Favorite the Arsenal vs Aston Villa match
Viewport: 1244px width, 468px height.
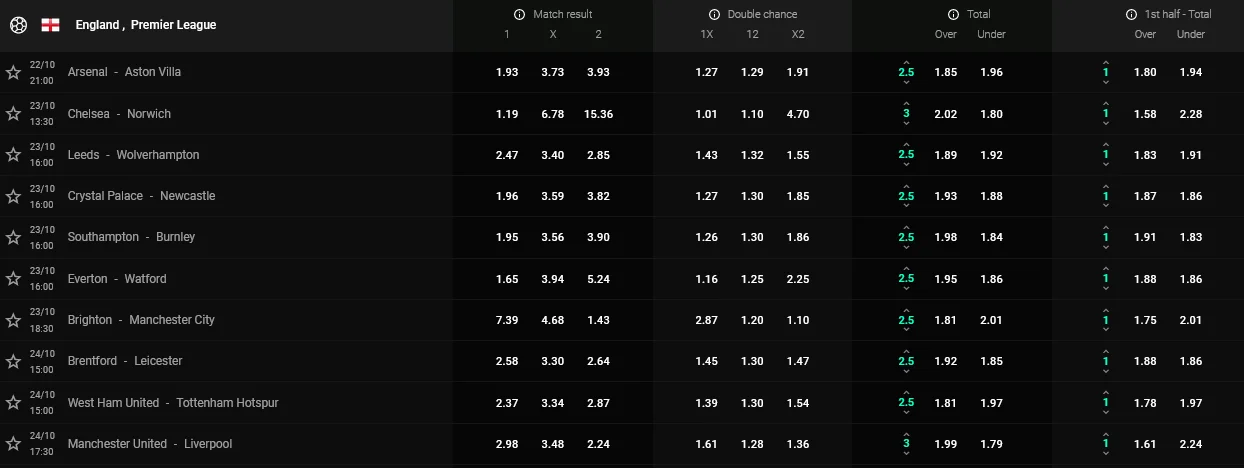(x=13, y=72)
